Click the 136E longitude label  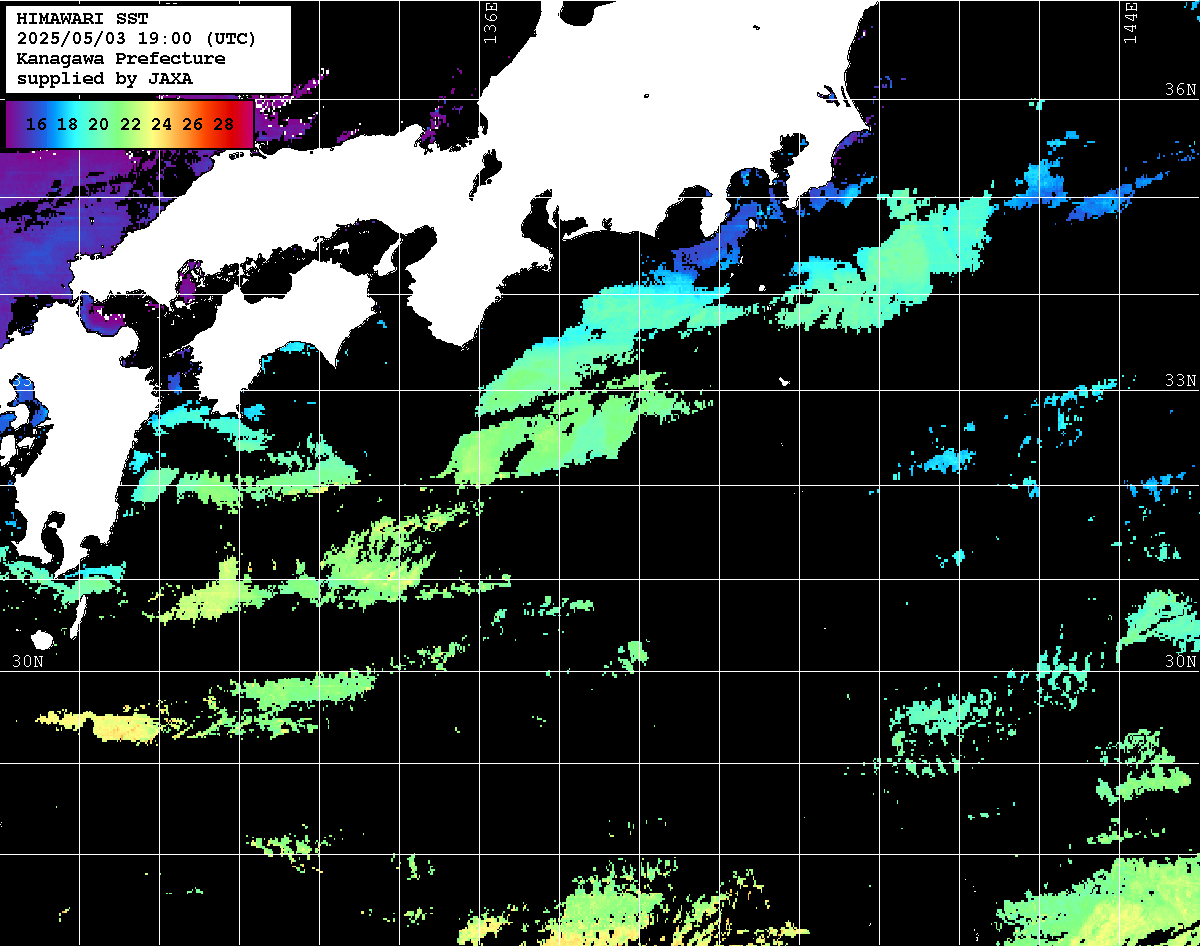pyautogui.click(x=490, y=22)
